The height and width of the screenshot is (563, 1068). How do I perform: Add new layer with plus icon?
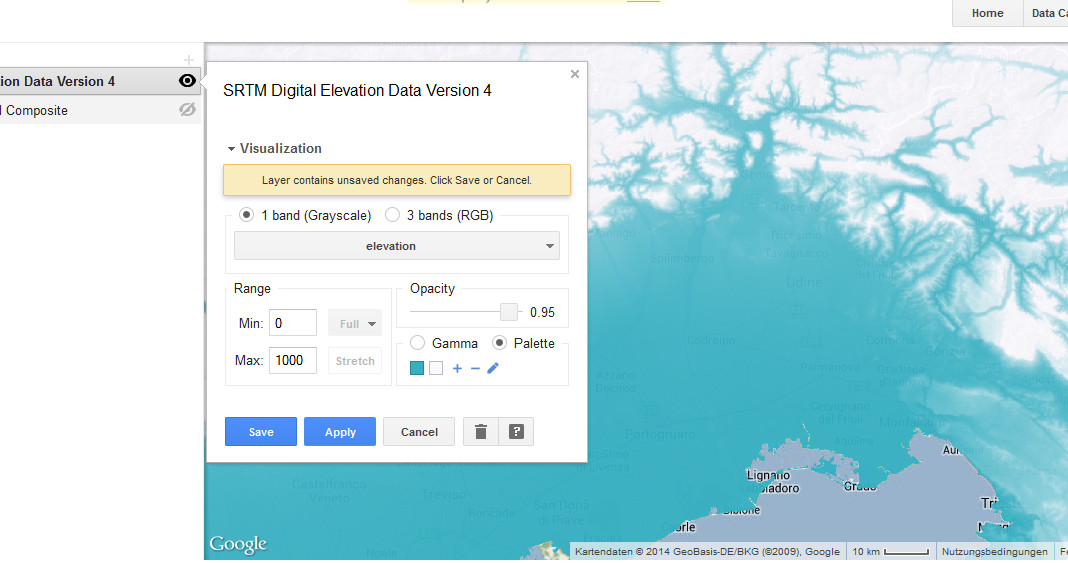pos(189,60)
